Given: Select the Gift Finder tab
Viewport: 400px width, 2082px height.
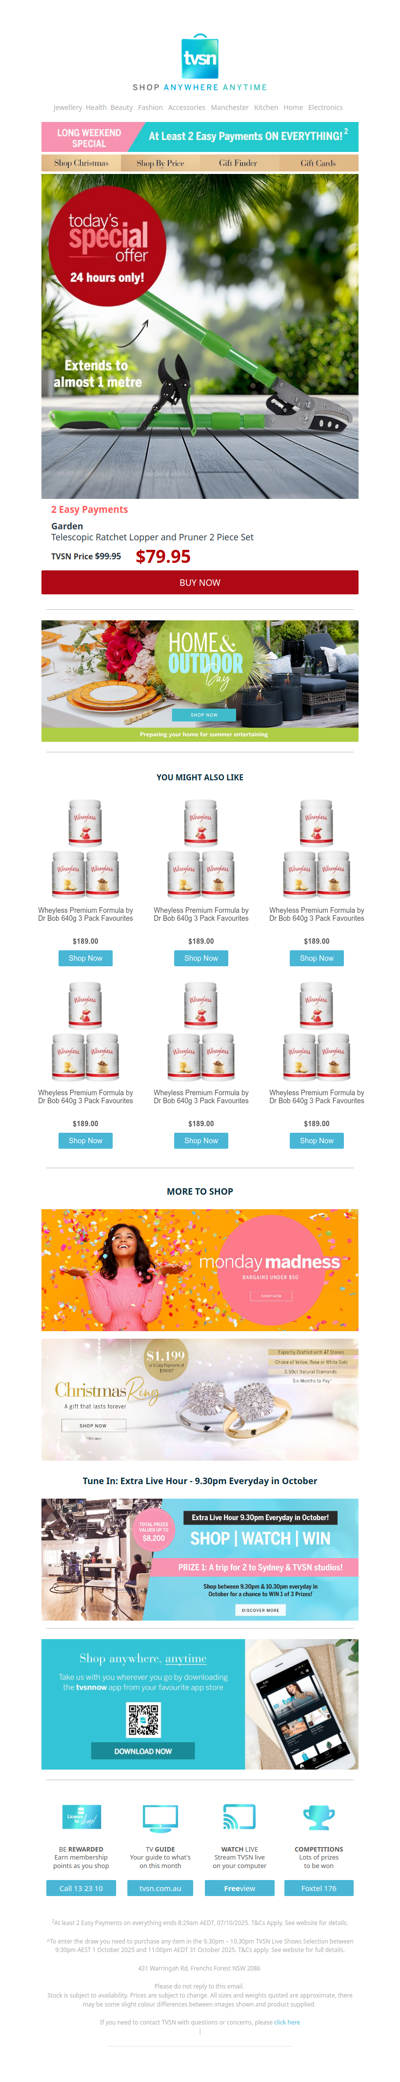Looking at the screenshot, I should coord(238,162).
